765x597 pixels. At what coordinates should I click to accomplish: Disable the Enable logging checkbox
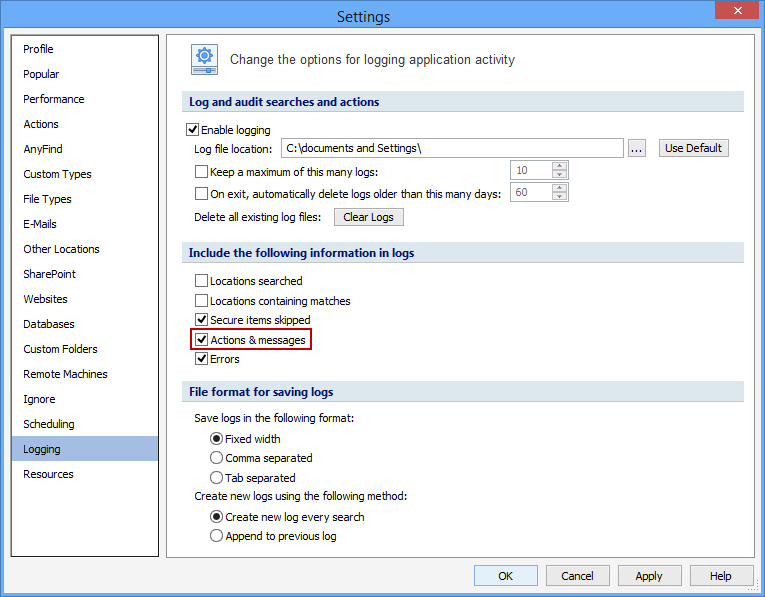[x=194, y=130]
